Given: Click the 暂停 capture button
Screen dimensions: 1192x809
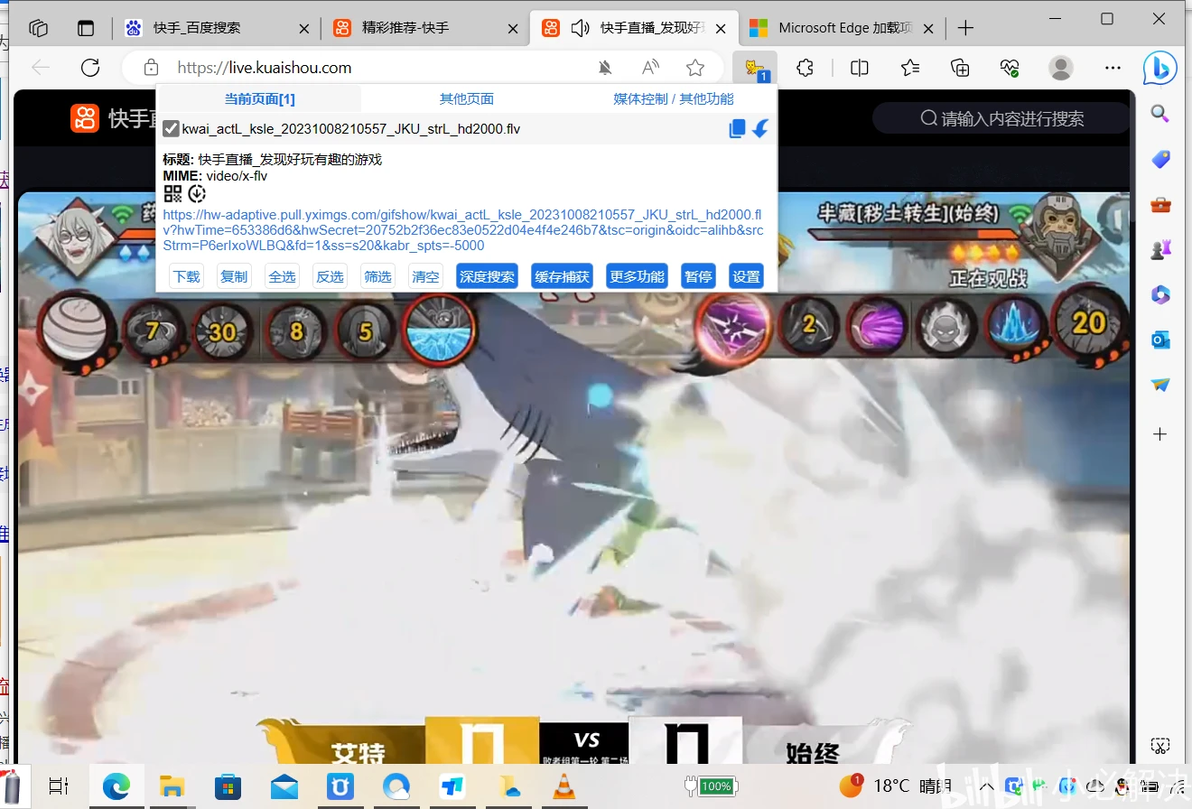Looking at the screenshot, I should coord(698,277).
